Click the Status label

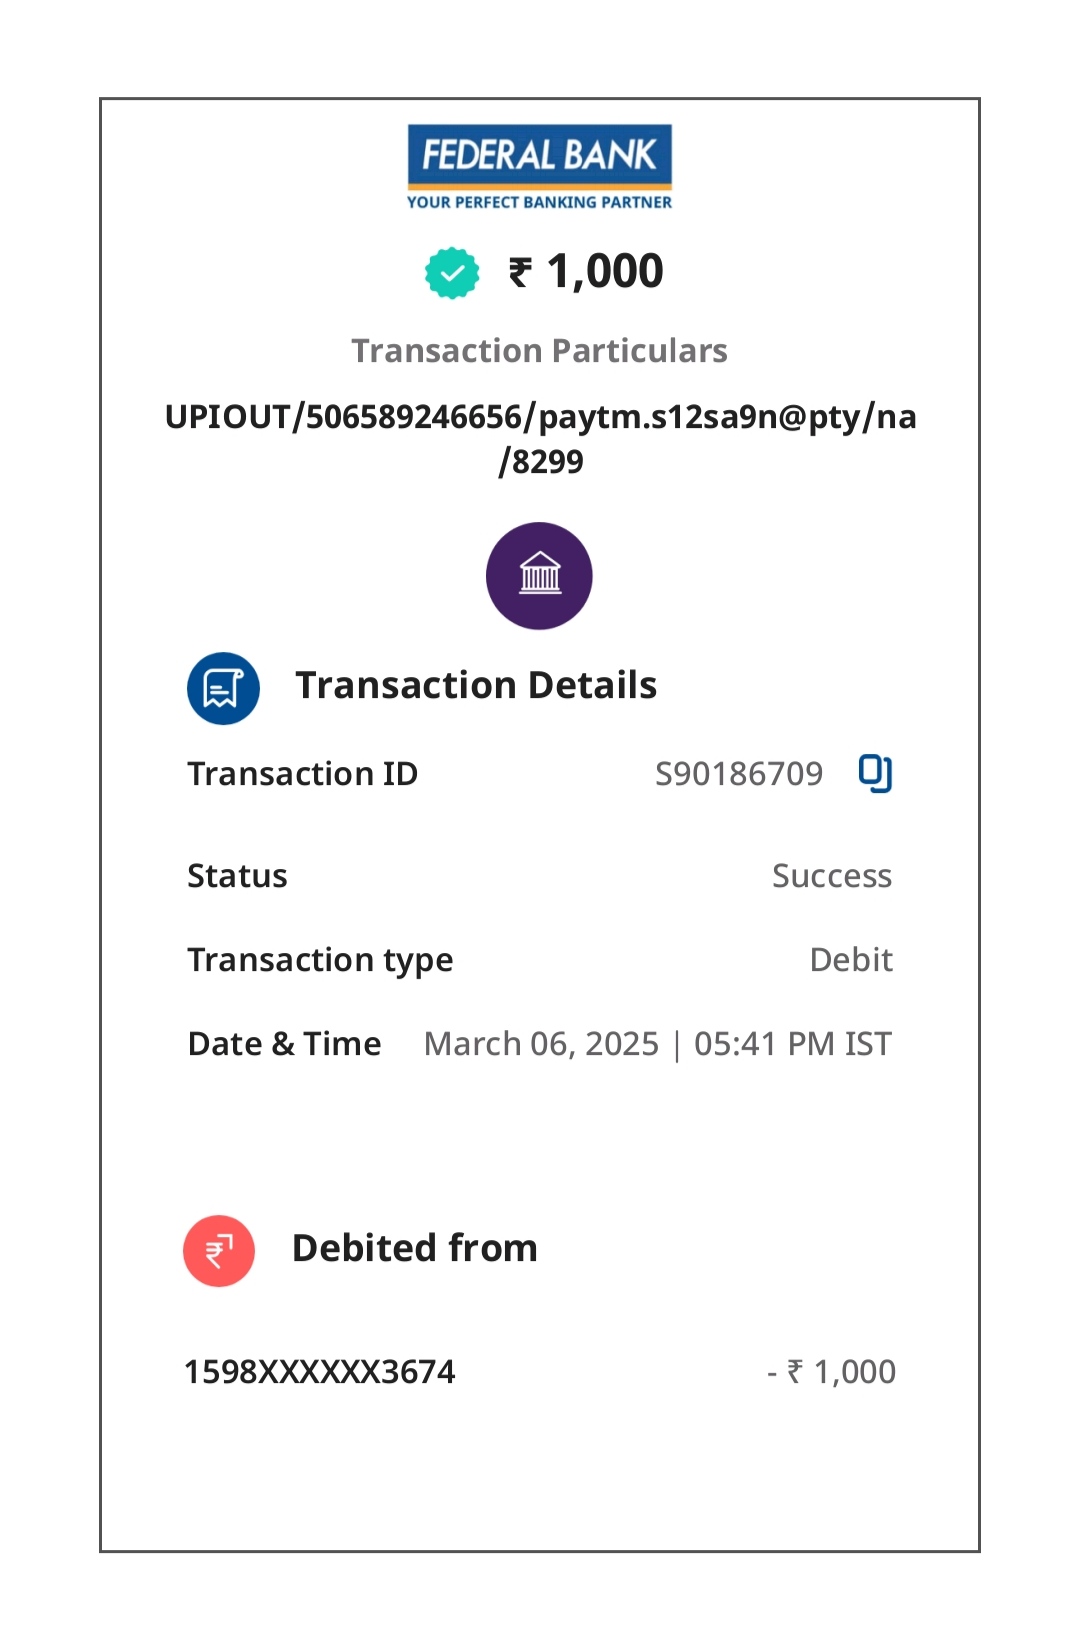237,876
